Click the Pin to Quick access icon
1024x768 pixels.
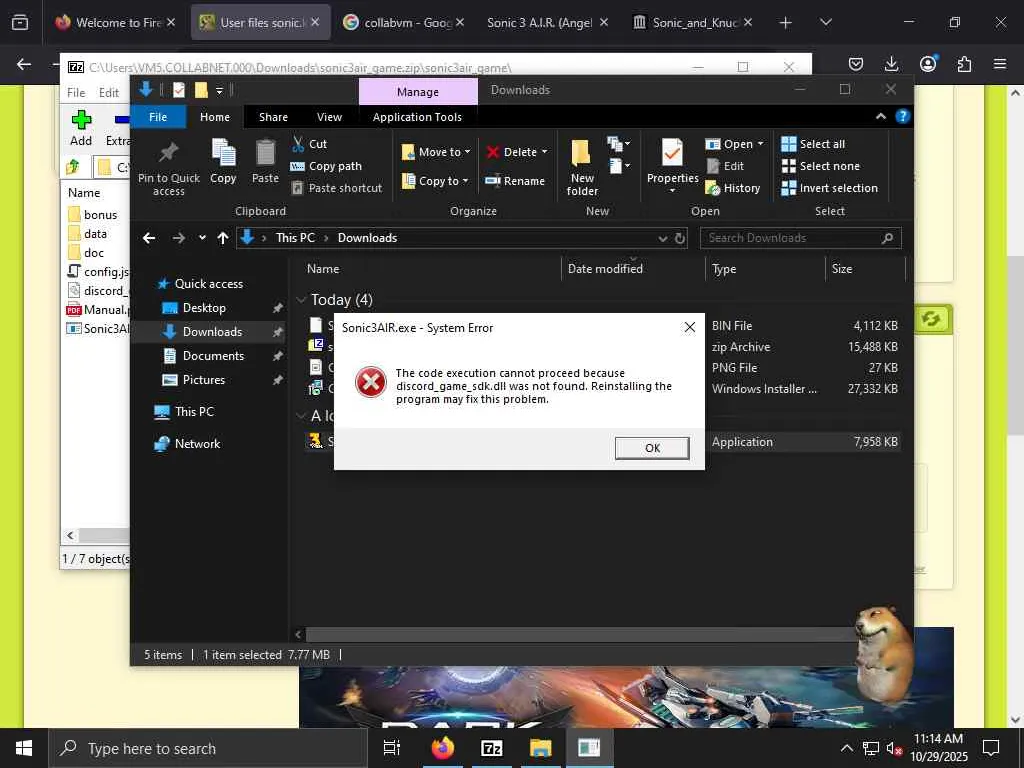coord(168,153)
